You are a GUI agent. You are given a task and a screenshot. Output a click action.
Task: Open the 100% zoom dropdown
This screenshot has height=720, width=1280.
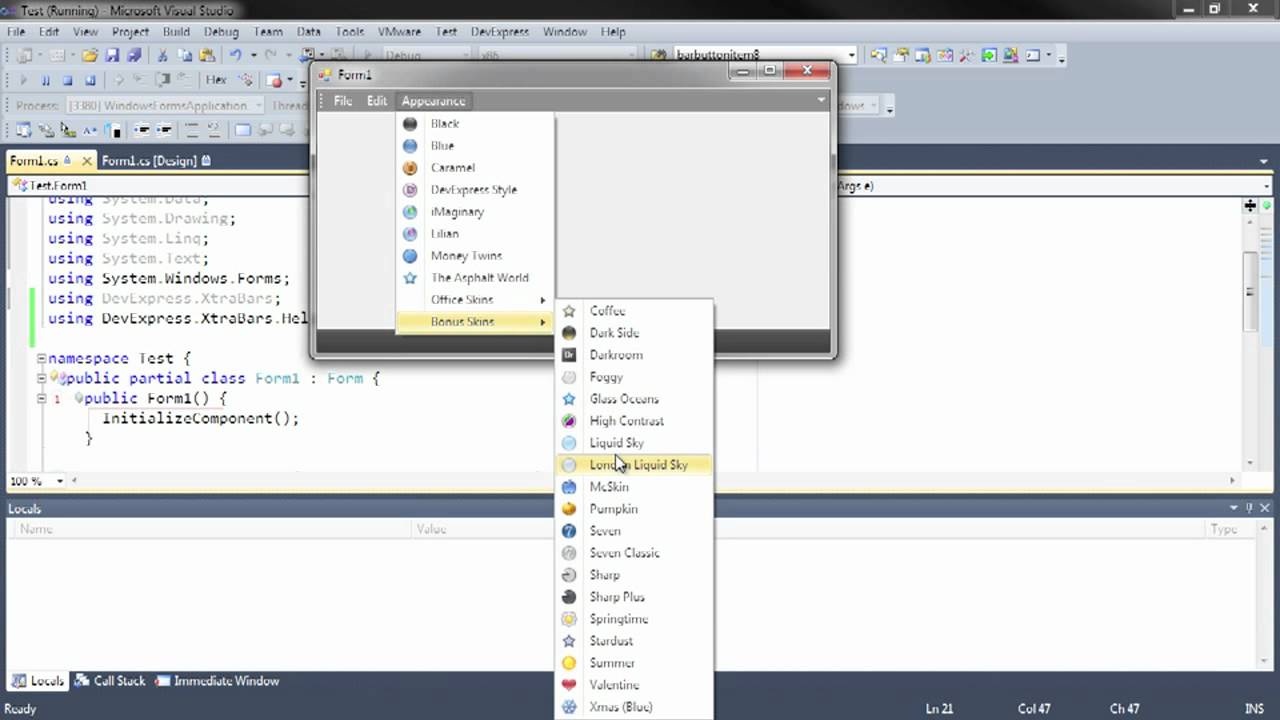[59, 481]
